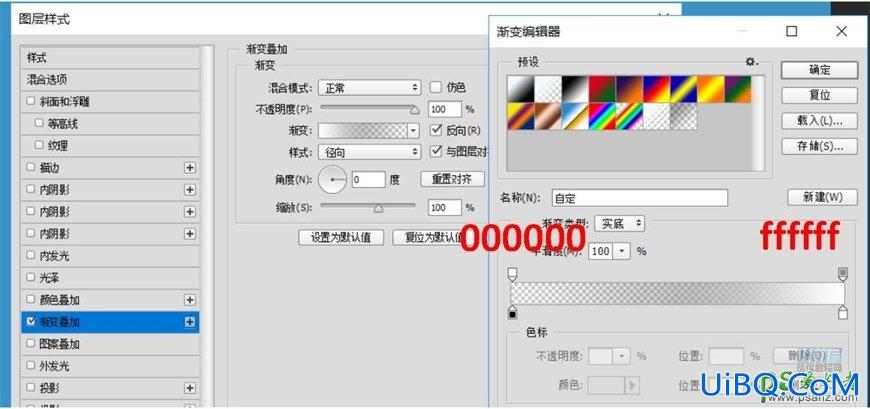Click the 设置为默认值 button
Screen dimensions: 870x409
(341, 238)
